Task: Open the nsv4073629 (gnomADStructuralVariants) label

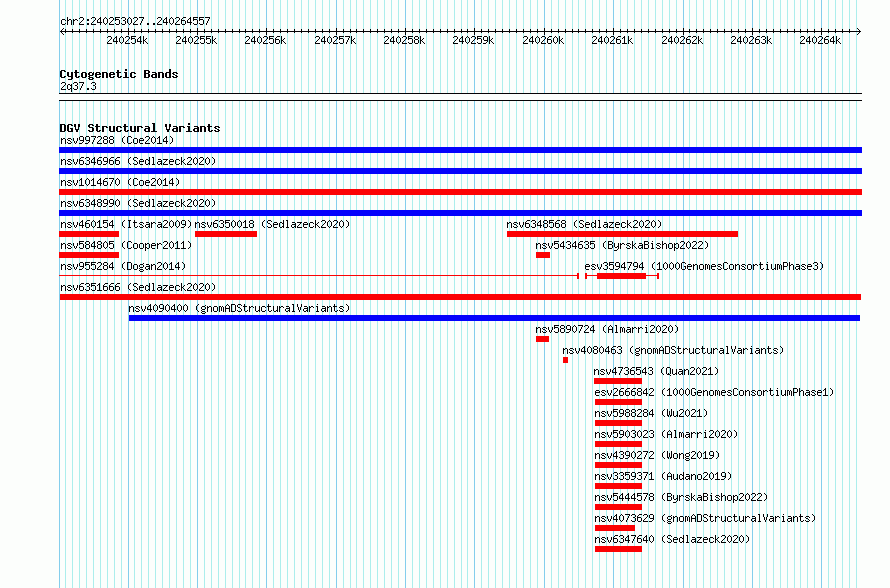Action: click(x=705, y=518)
